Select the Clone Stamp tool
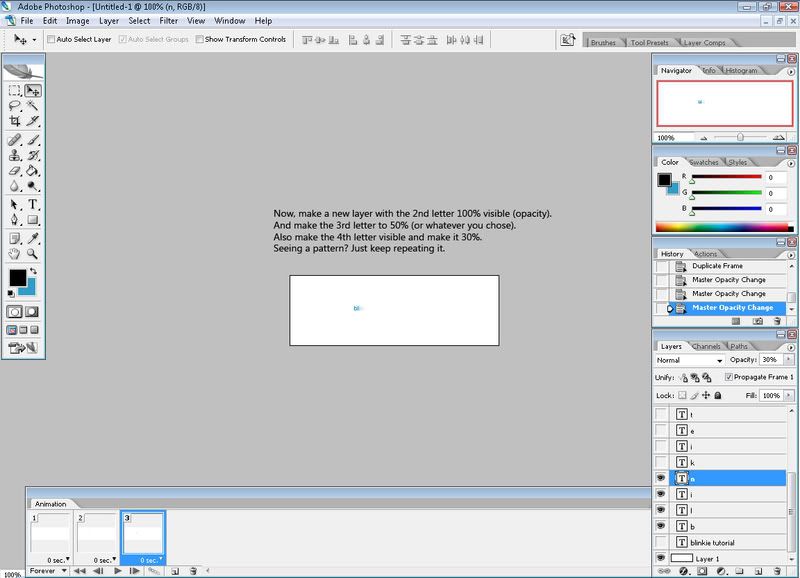Image resolution: width=800 pixels, height=578 pixels. [15, 155]
